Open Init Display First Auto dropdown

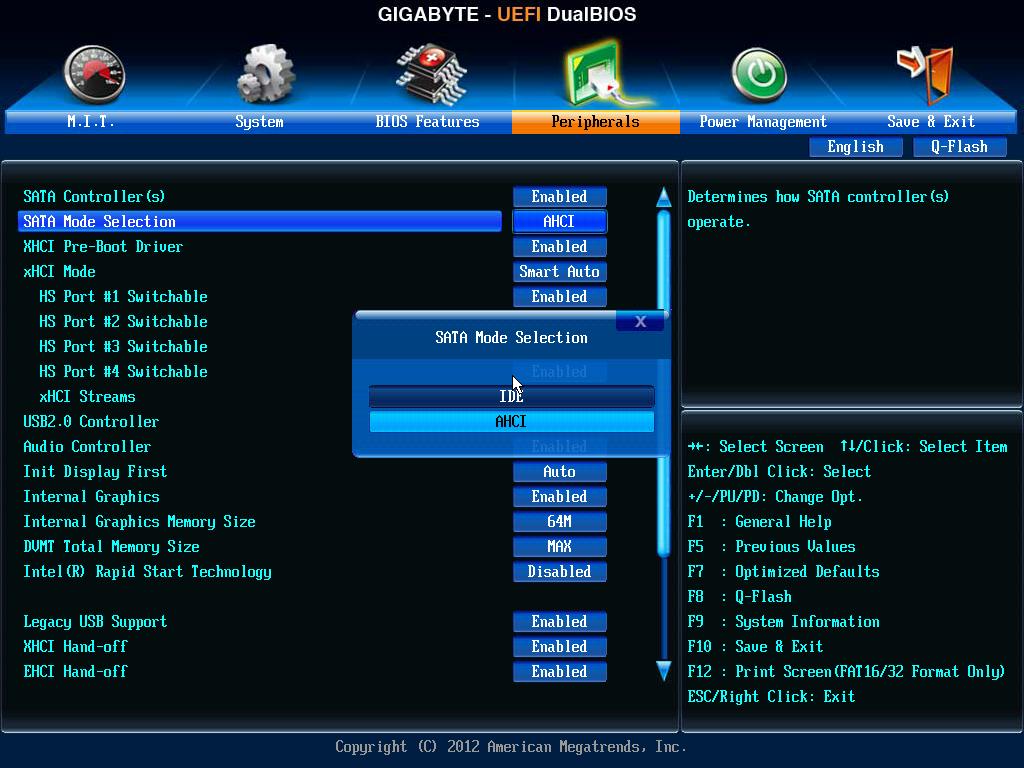click(560, 472)
